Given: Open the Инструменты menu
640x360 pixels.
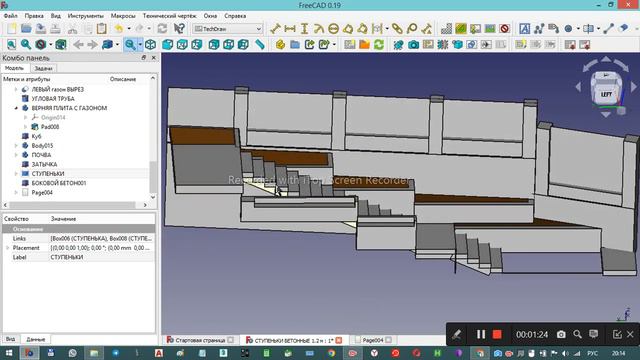Looking at the screenshot, I should point(85,16).
